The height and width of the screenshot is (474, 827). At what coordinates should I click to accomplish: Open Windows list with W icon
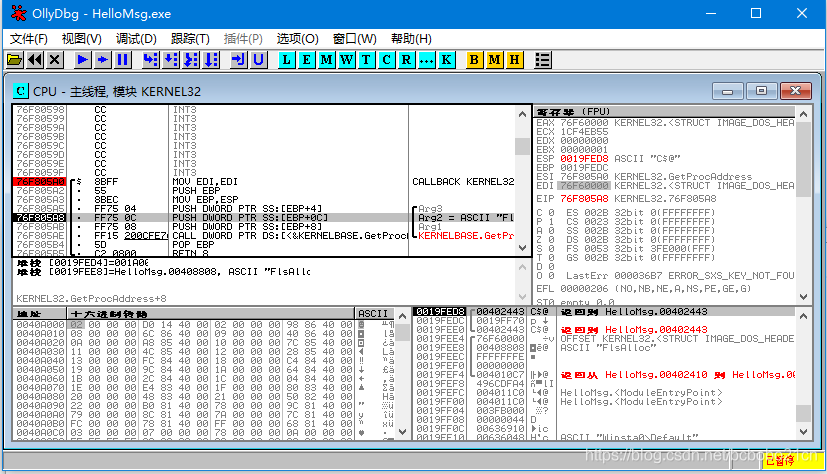tap(346, 60)
